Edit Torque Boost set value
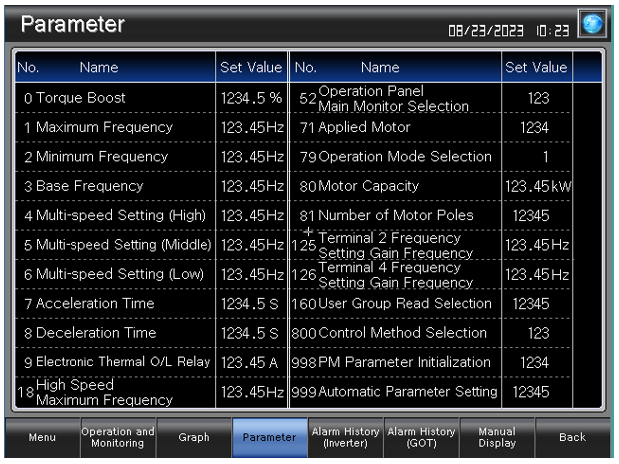Screen dimensions: 619x464 pyautogui.click(x=251, y=98)
